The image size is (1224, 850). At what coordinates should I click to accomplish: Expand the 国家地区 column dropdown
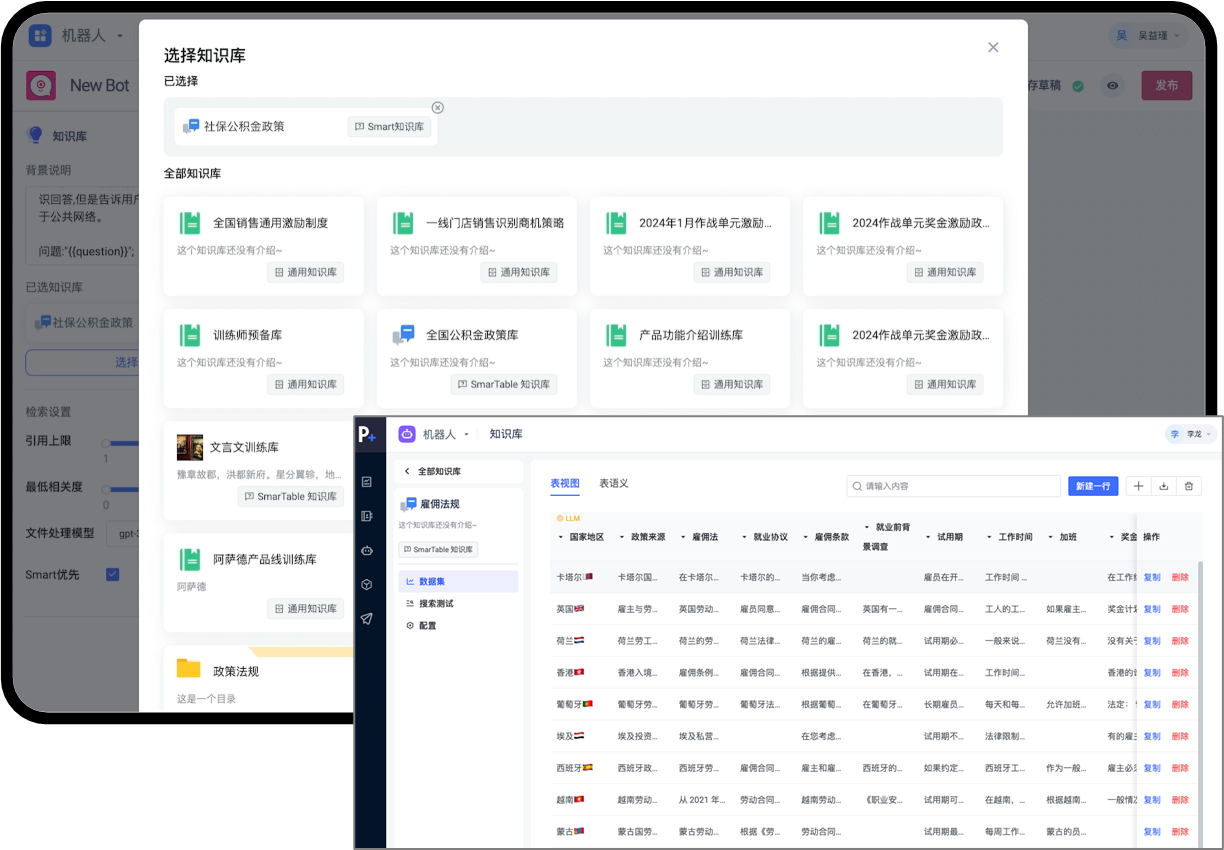[561, 537]
